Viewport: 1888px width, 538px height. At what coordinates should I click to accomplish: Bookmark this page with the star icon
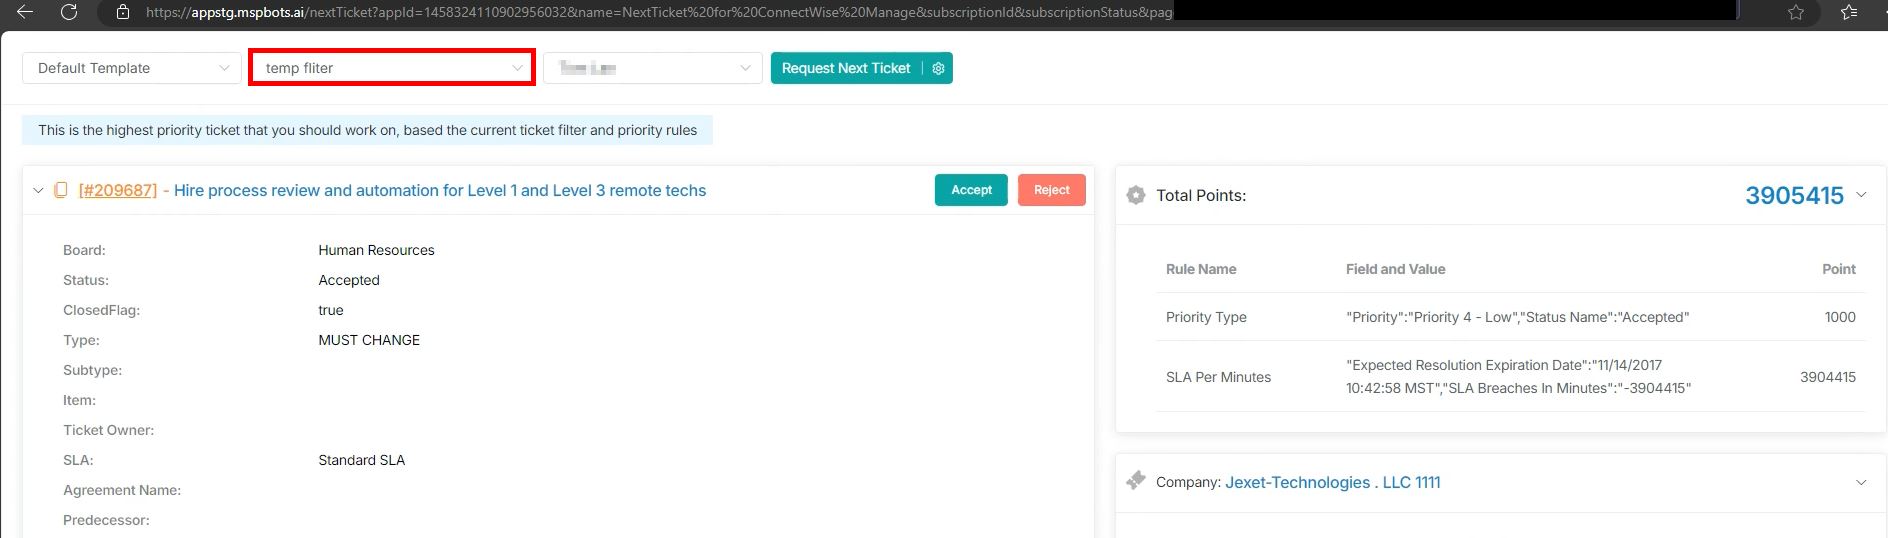pos(1796,12)
